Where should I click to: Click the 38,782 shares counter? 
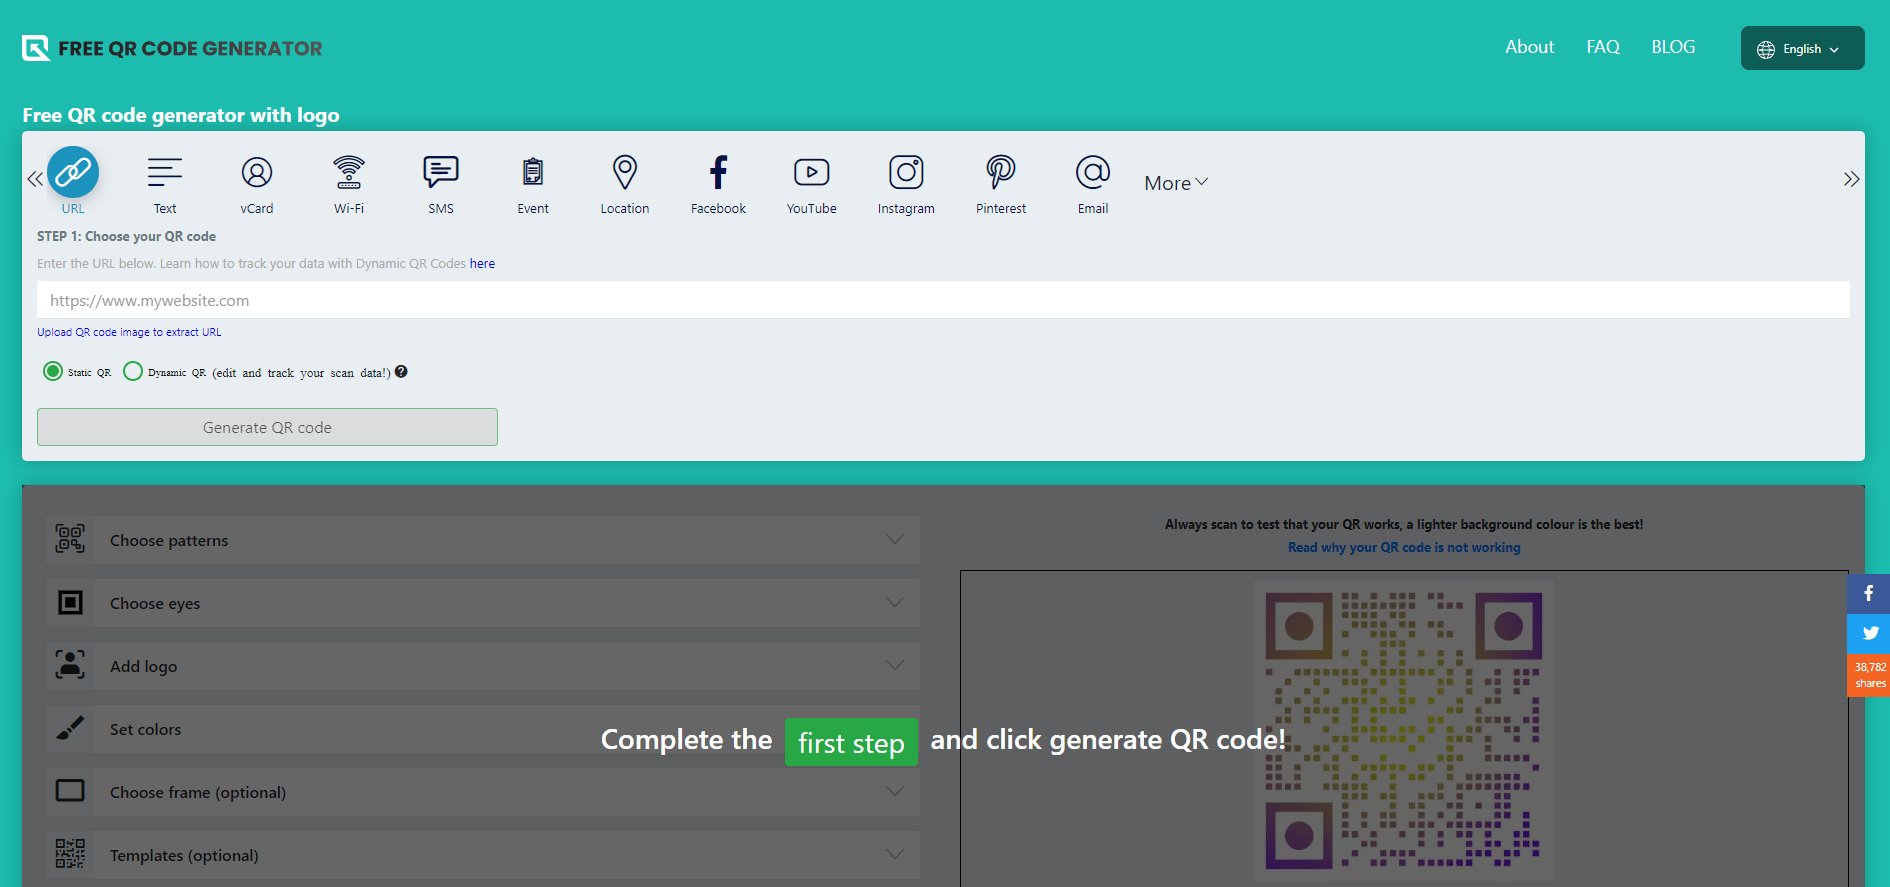1868,675
